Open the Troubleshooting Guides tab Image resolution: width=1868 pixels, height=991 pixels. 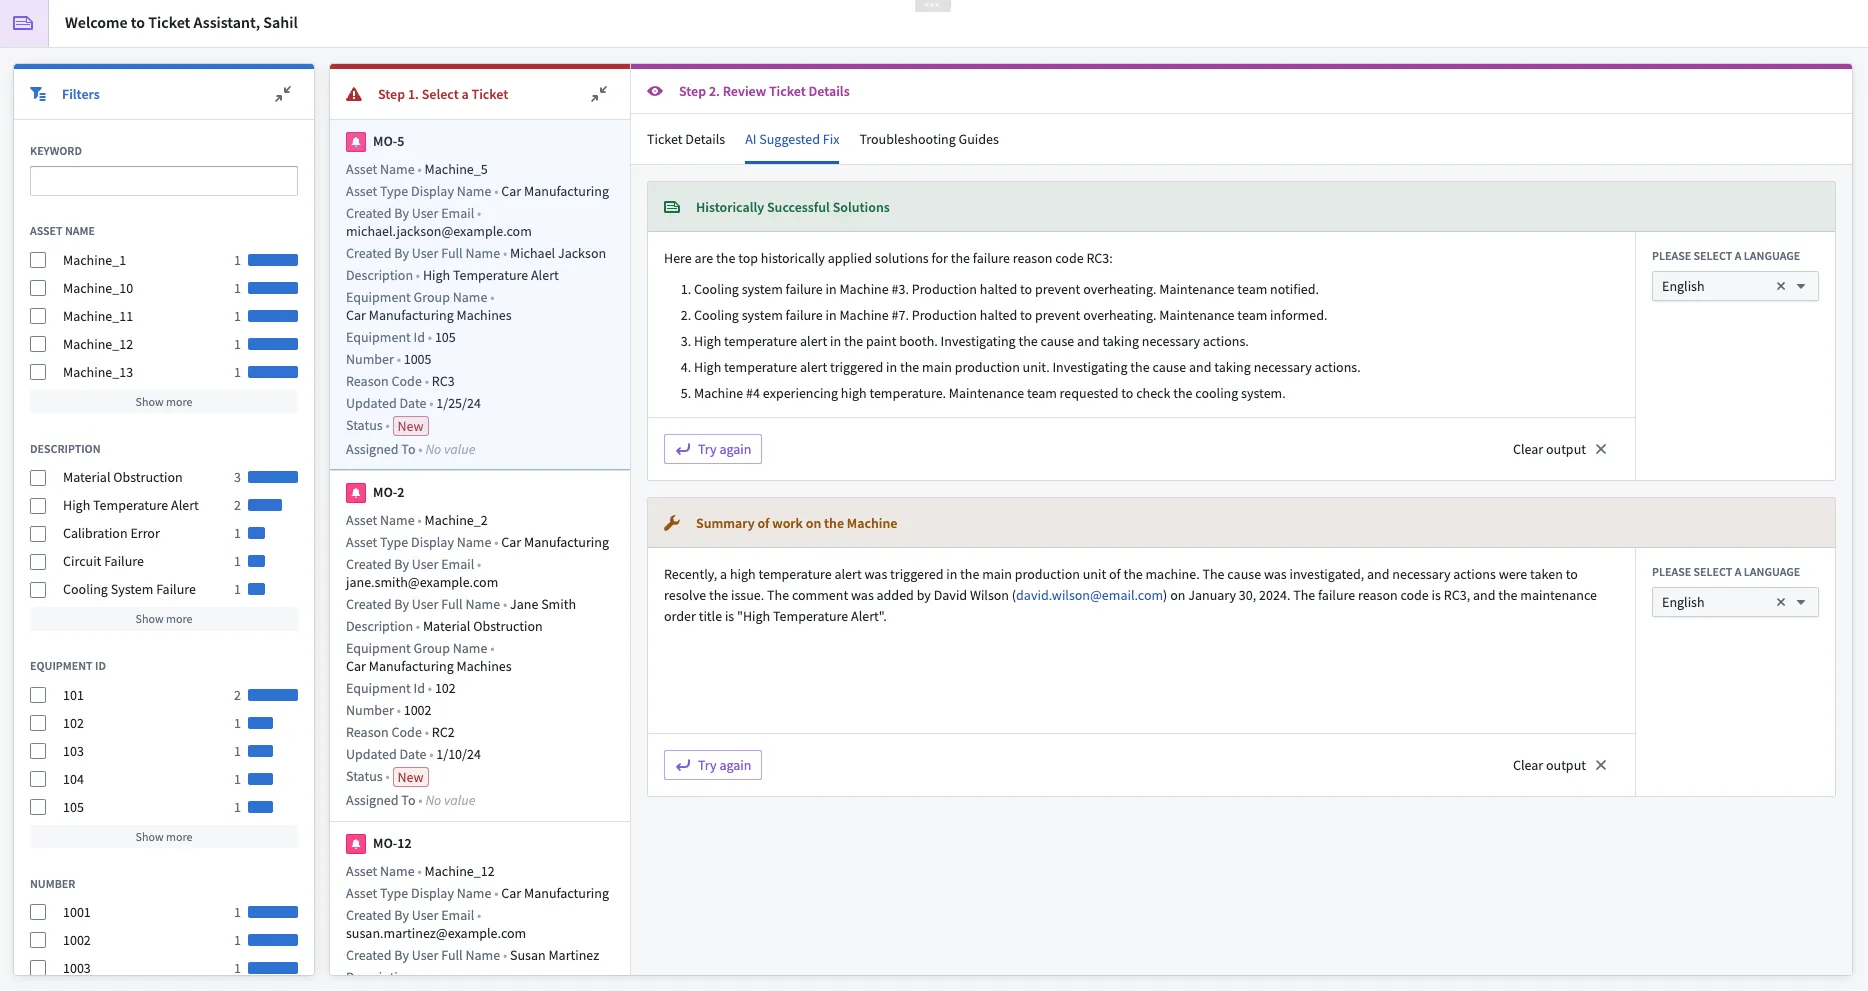pyautogui.click(x=929, y=140)
